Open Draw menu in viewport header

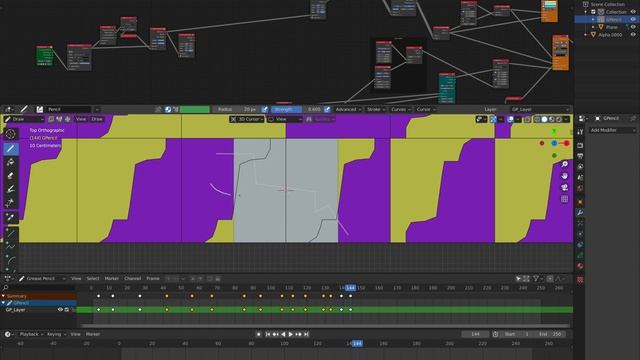pyautogui.click(x=97, y=119)
